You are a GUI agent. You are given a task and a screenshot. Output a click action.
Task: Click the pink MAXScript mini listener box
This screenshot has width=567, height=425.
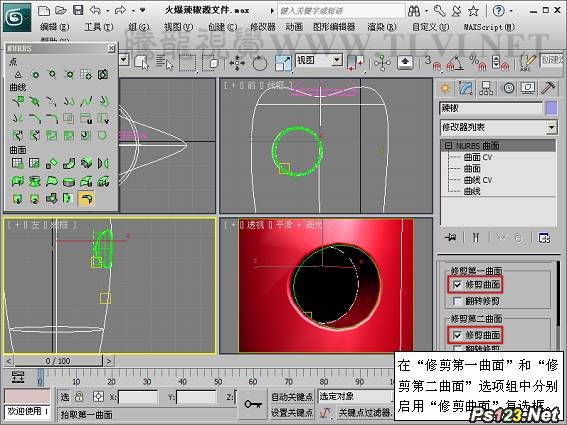(x=27, y=396)
